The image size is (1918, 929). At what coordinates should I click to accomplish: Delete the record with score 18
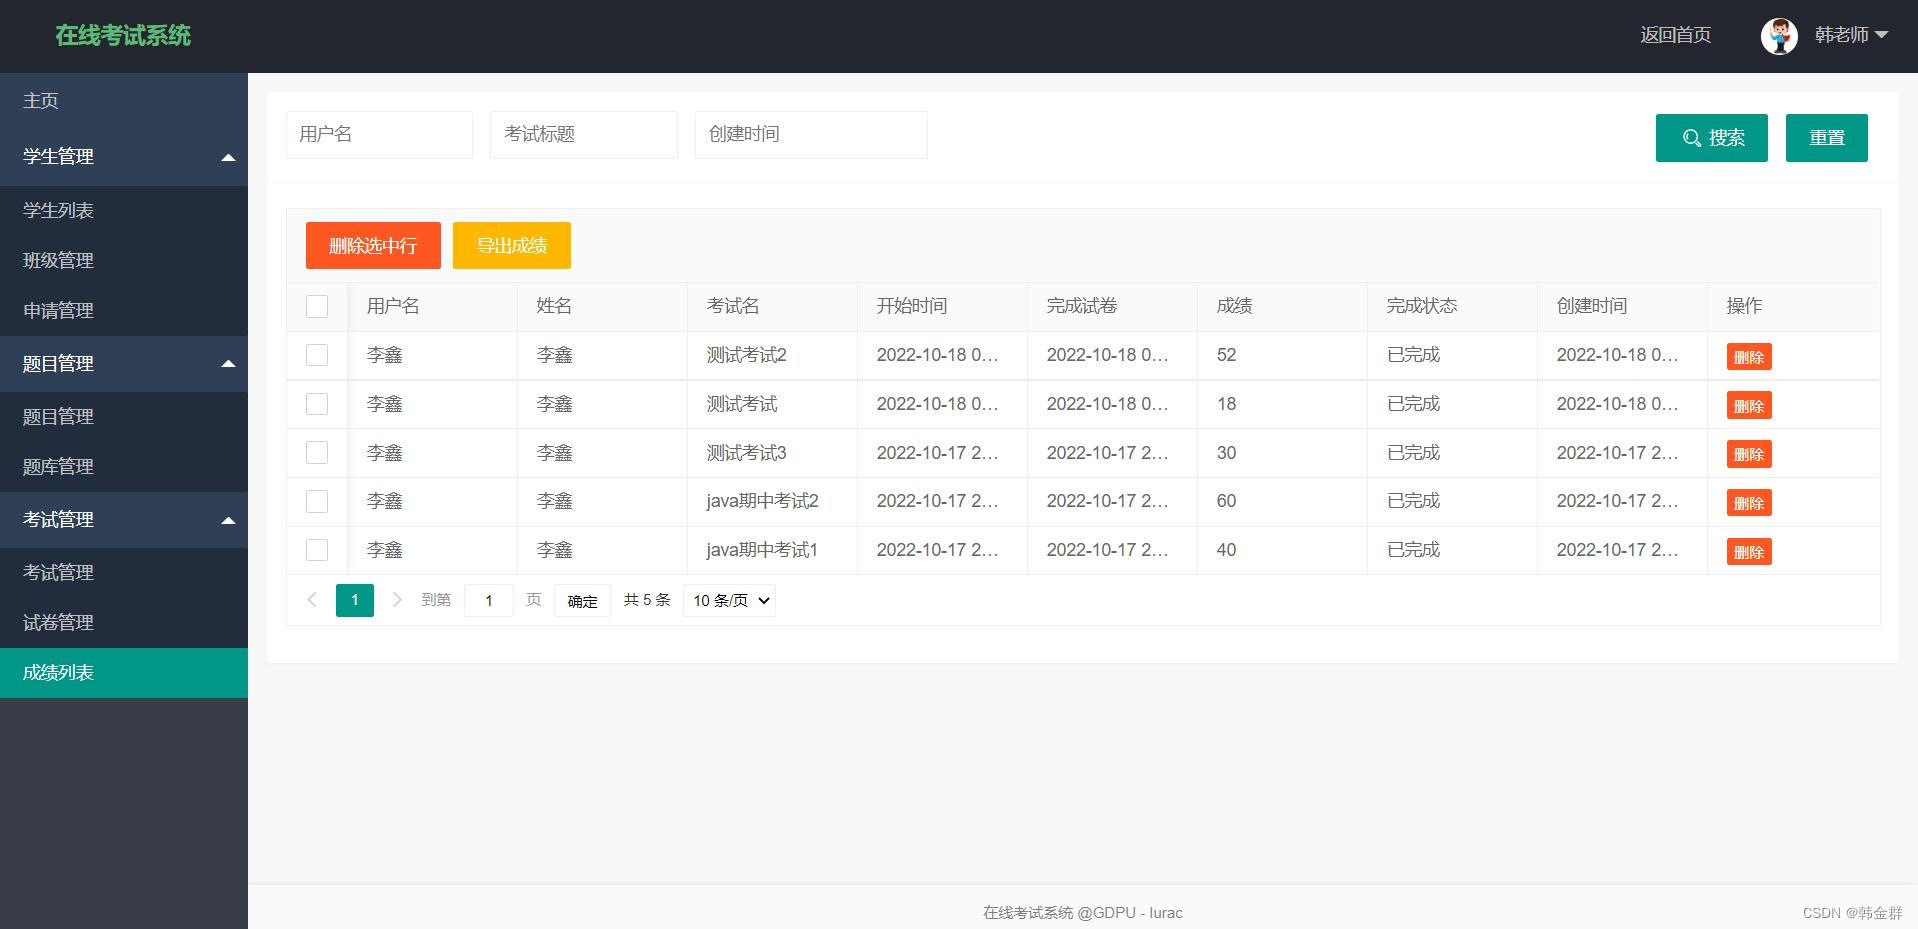1749,406
